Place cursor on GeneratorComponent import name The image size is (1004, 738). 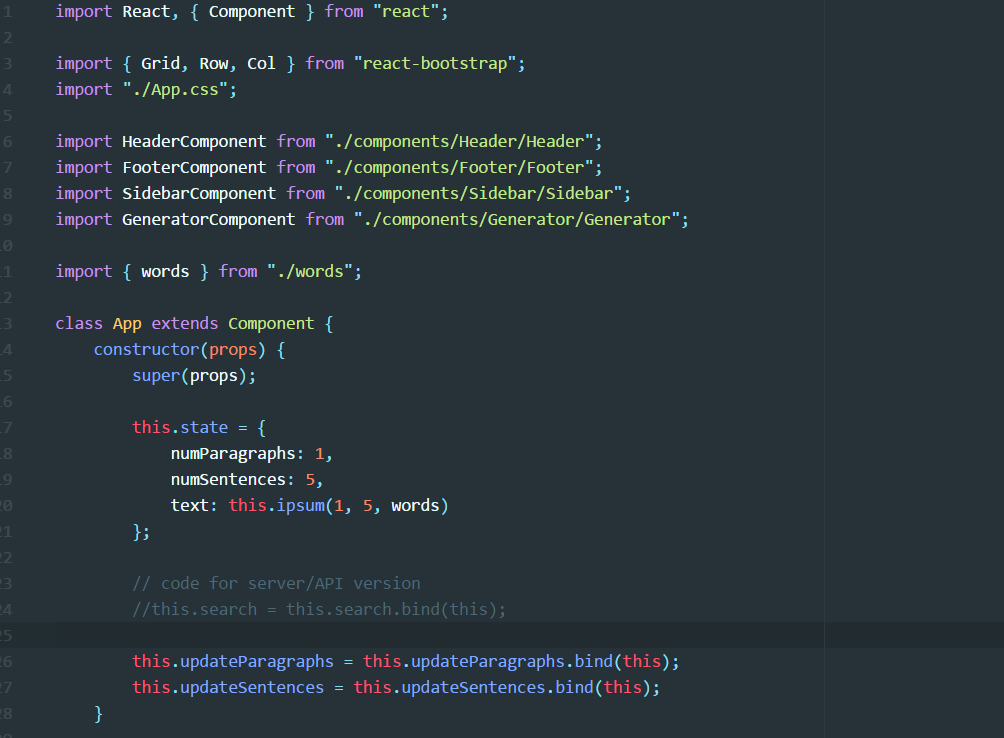pos(208,219)
